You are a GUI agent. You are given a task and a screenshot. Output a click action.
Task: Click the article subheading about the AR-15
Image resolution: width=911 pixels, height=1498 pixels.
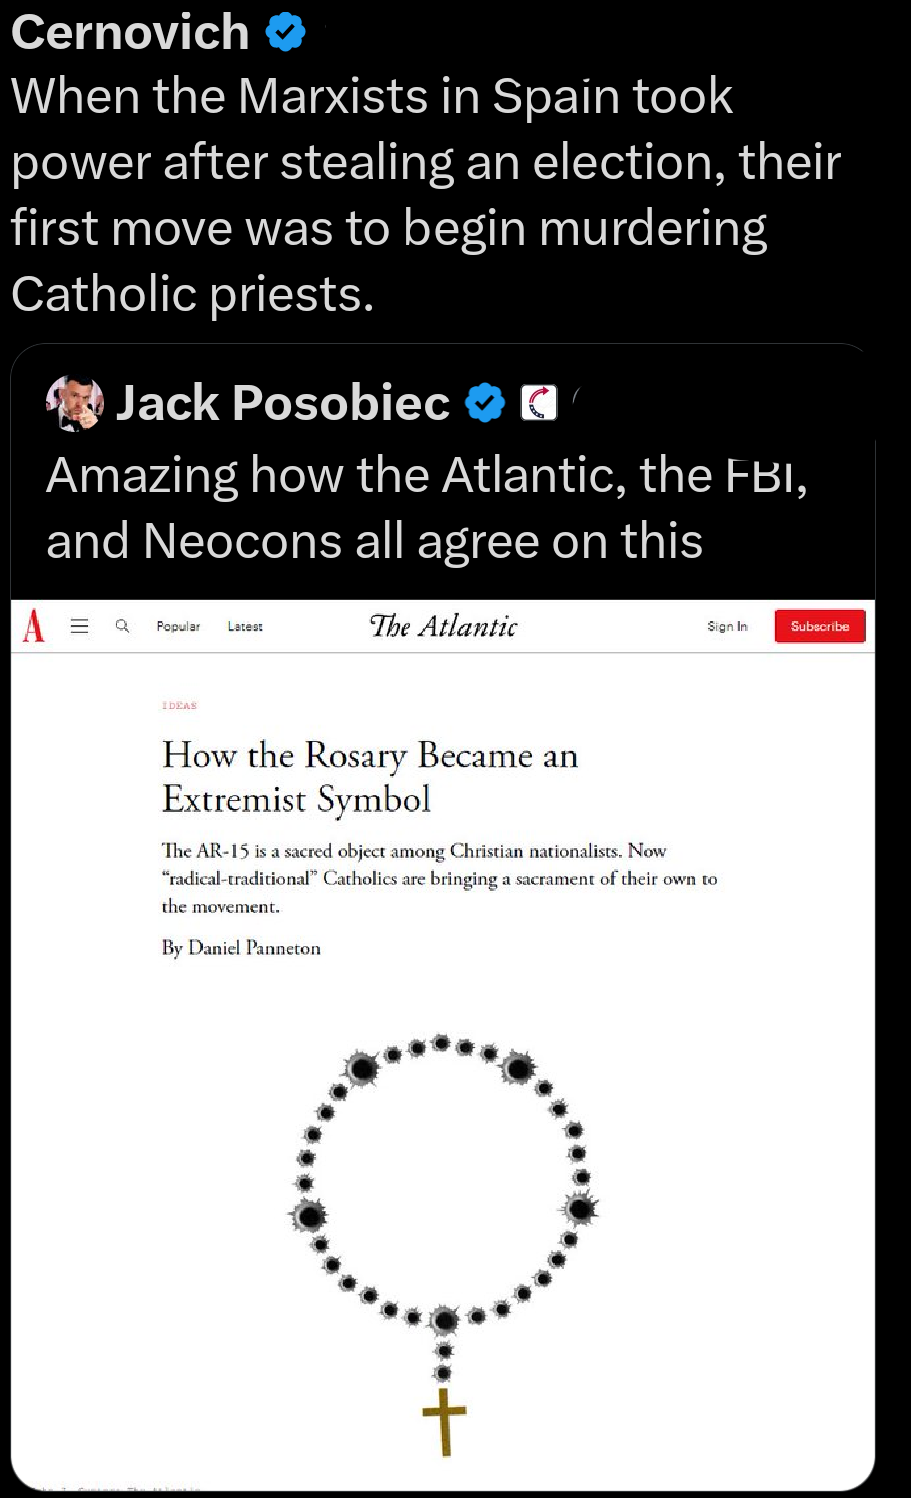click(x=439, y=878)
